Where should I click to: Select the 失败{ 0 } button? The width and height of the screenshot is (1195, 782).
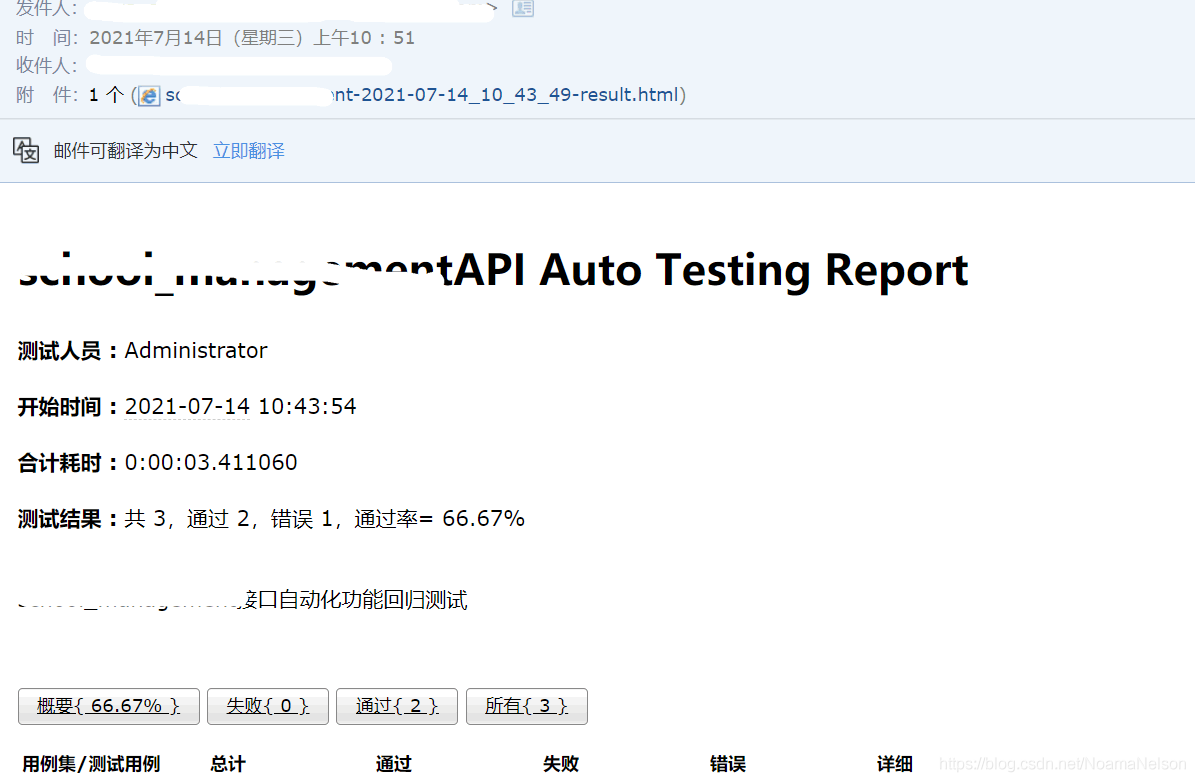(x=268, y=706)
